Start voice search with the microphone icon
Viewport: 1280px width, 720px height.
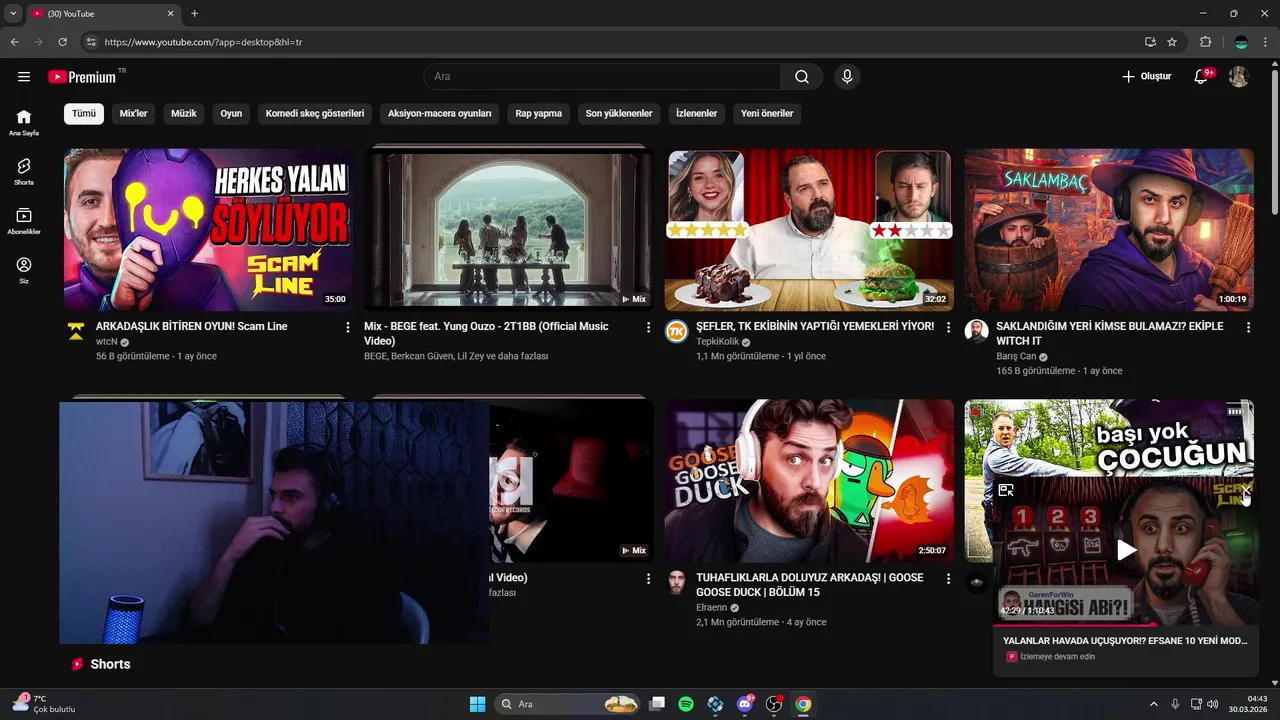coord(847,77)
